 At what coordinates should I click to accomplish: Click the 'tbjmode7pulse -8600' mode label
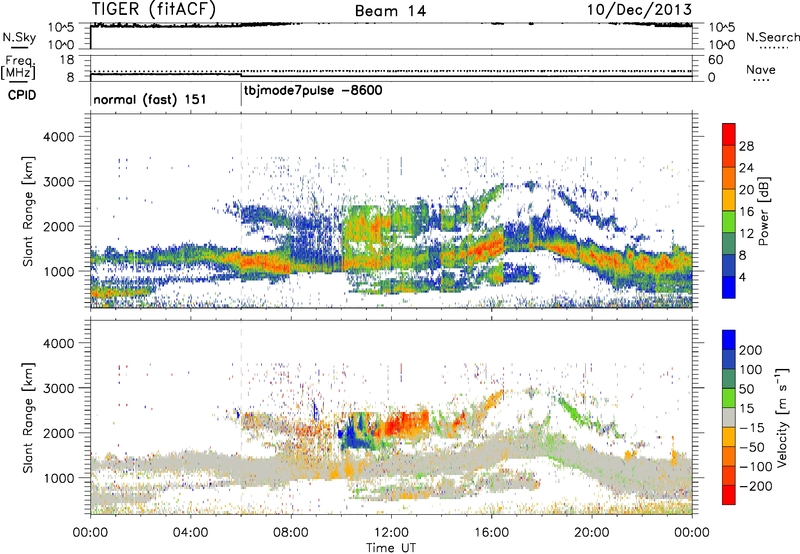click(x=313, y=91)
